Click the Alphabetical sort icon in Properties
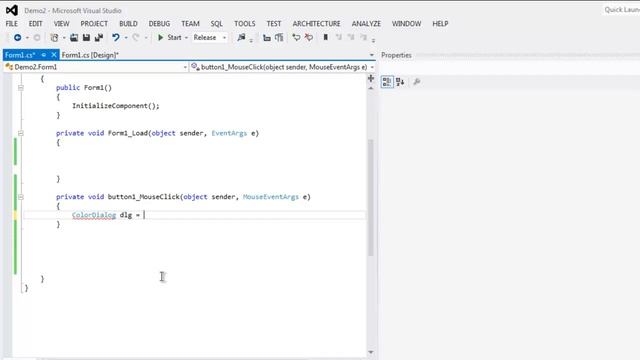640x360 pixels. (x=400, y=82)
